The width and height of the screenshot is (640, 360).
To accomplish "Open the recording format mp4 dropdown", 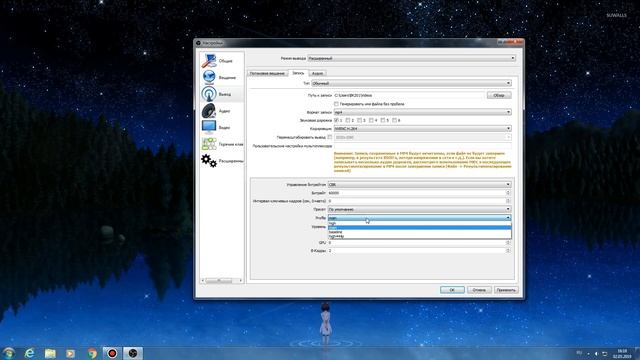I will pyautogui.click(x=422, y=112).
